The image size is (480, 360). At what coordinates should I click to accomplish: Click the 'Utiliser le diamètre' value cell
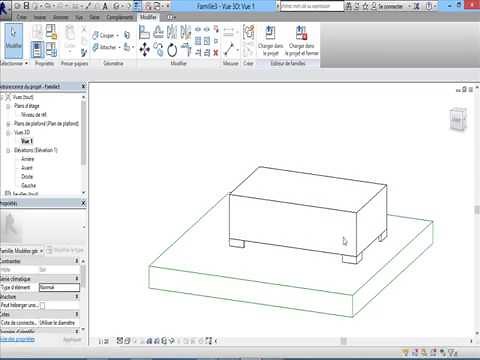point(59,323)
